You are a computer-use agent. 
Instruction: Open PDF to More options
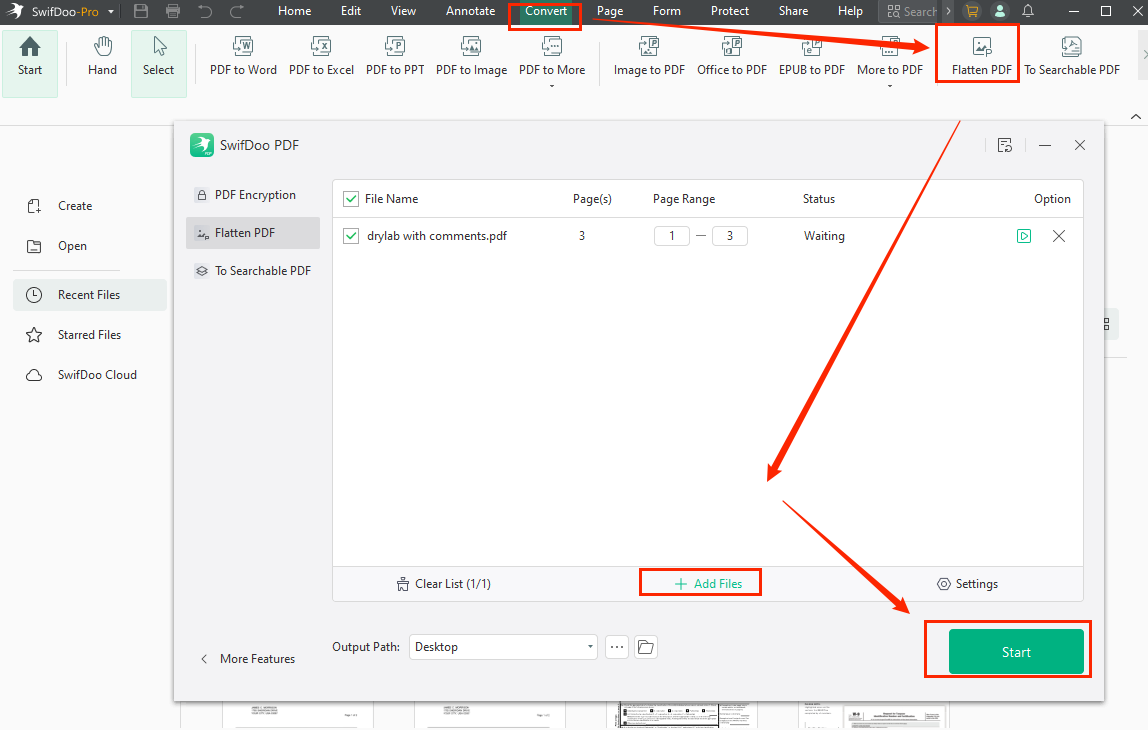pos(552,60)
